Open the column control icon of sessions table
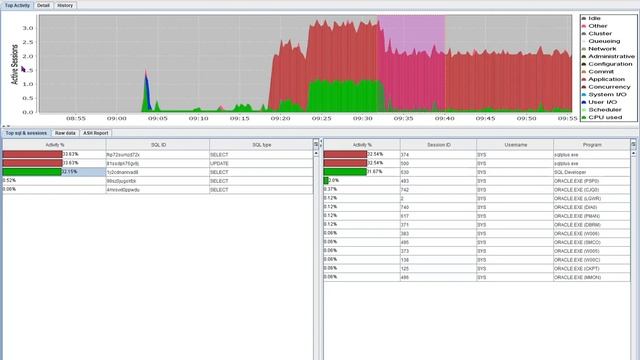Image resolution: width=640 pixels, height=360 pixels. (x=633, y=144)
